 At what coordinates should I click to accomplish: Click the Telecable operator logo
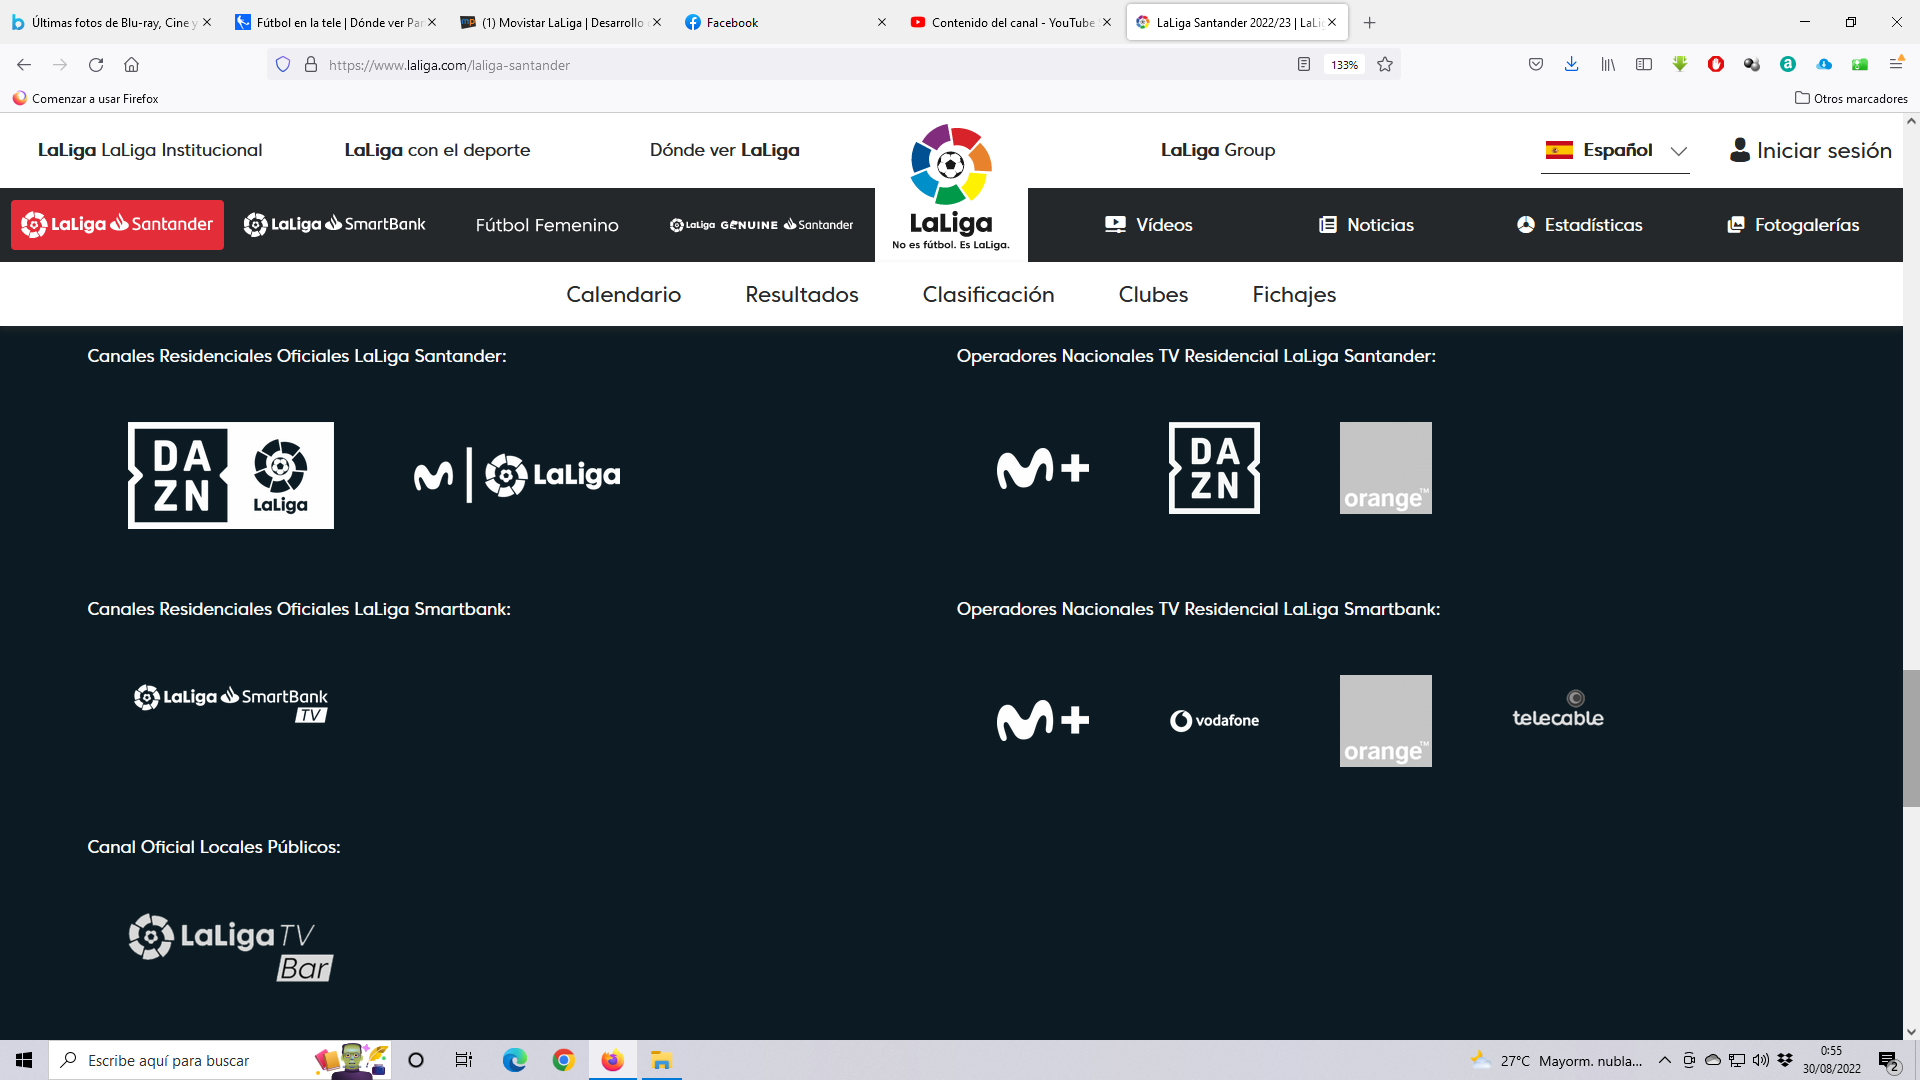tap(1558, 709)
